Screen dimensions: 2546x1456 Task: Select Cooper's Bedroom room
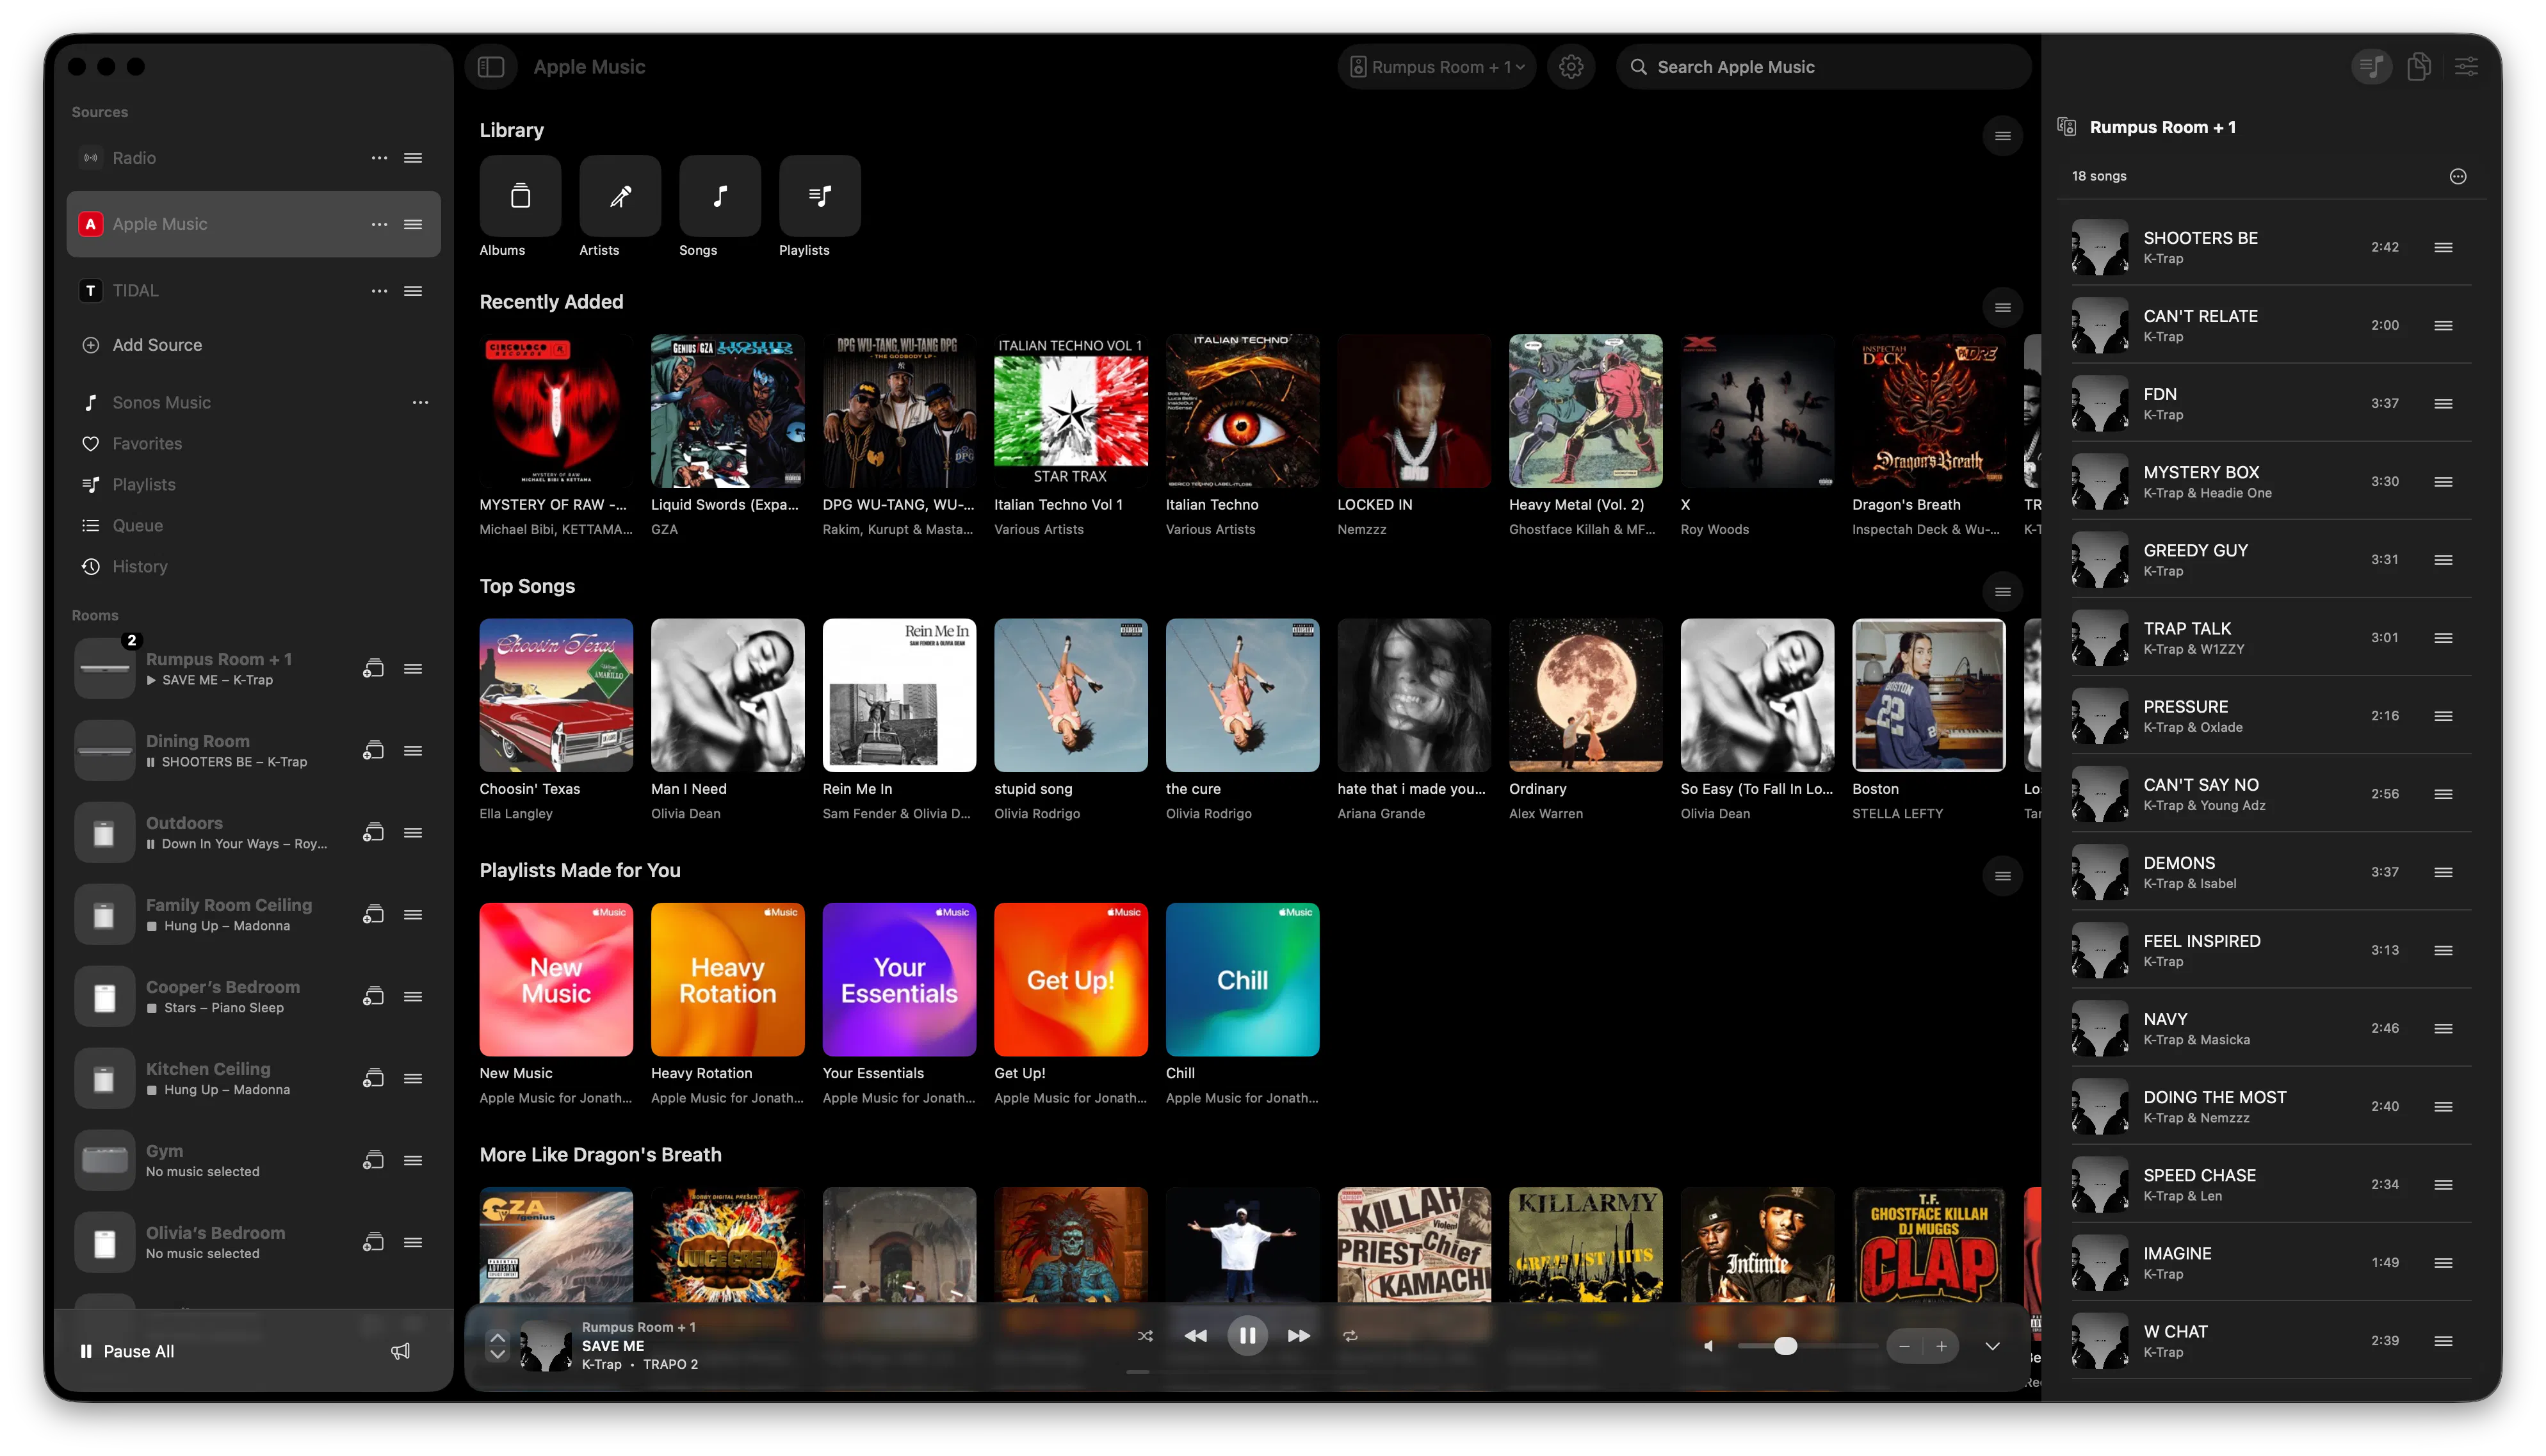click(x=253, y=996)
